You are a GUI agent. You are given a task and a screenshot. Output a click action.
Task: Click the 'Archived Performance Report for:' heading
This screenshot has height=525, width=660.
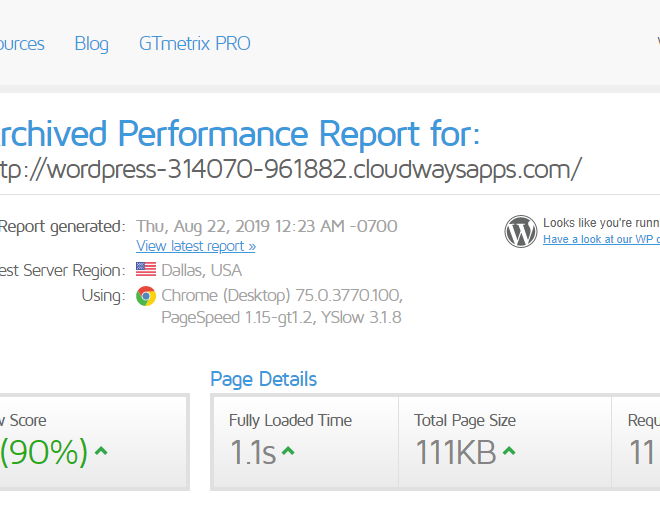click(x=240, y=133)
